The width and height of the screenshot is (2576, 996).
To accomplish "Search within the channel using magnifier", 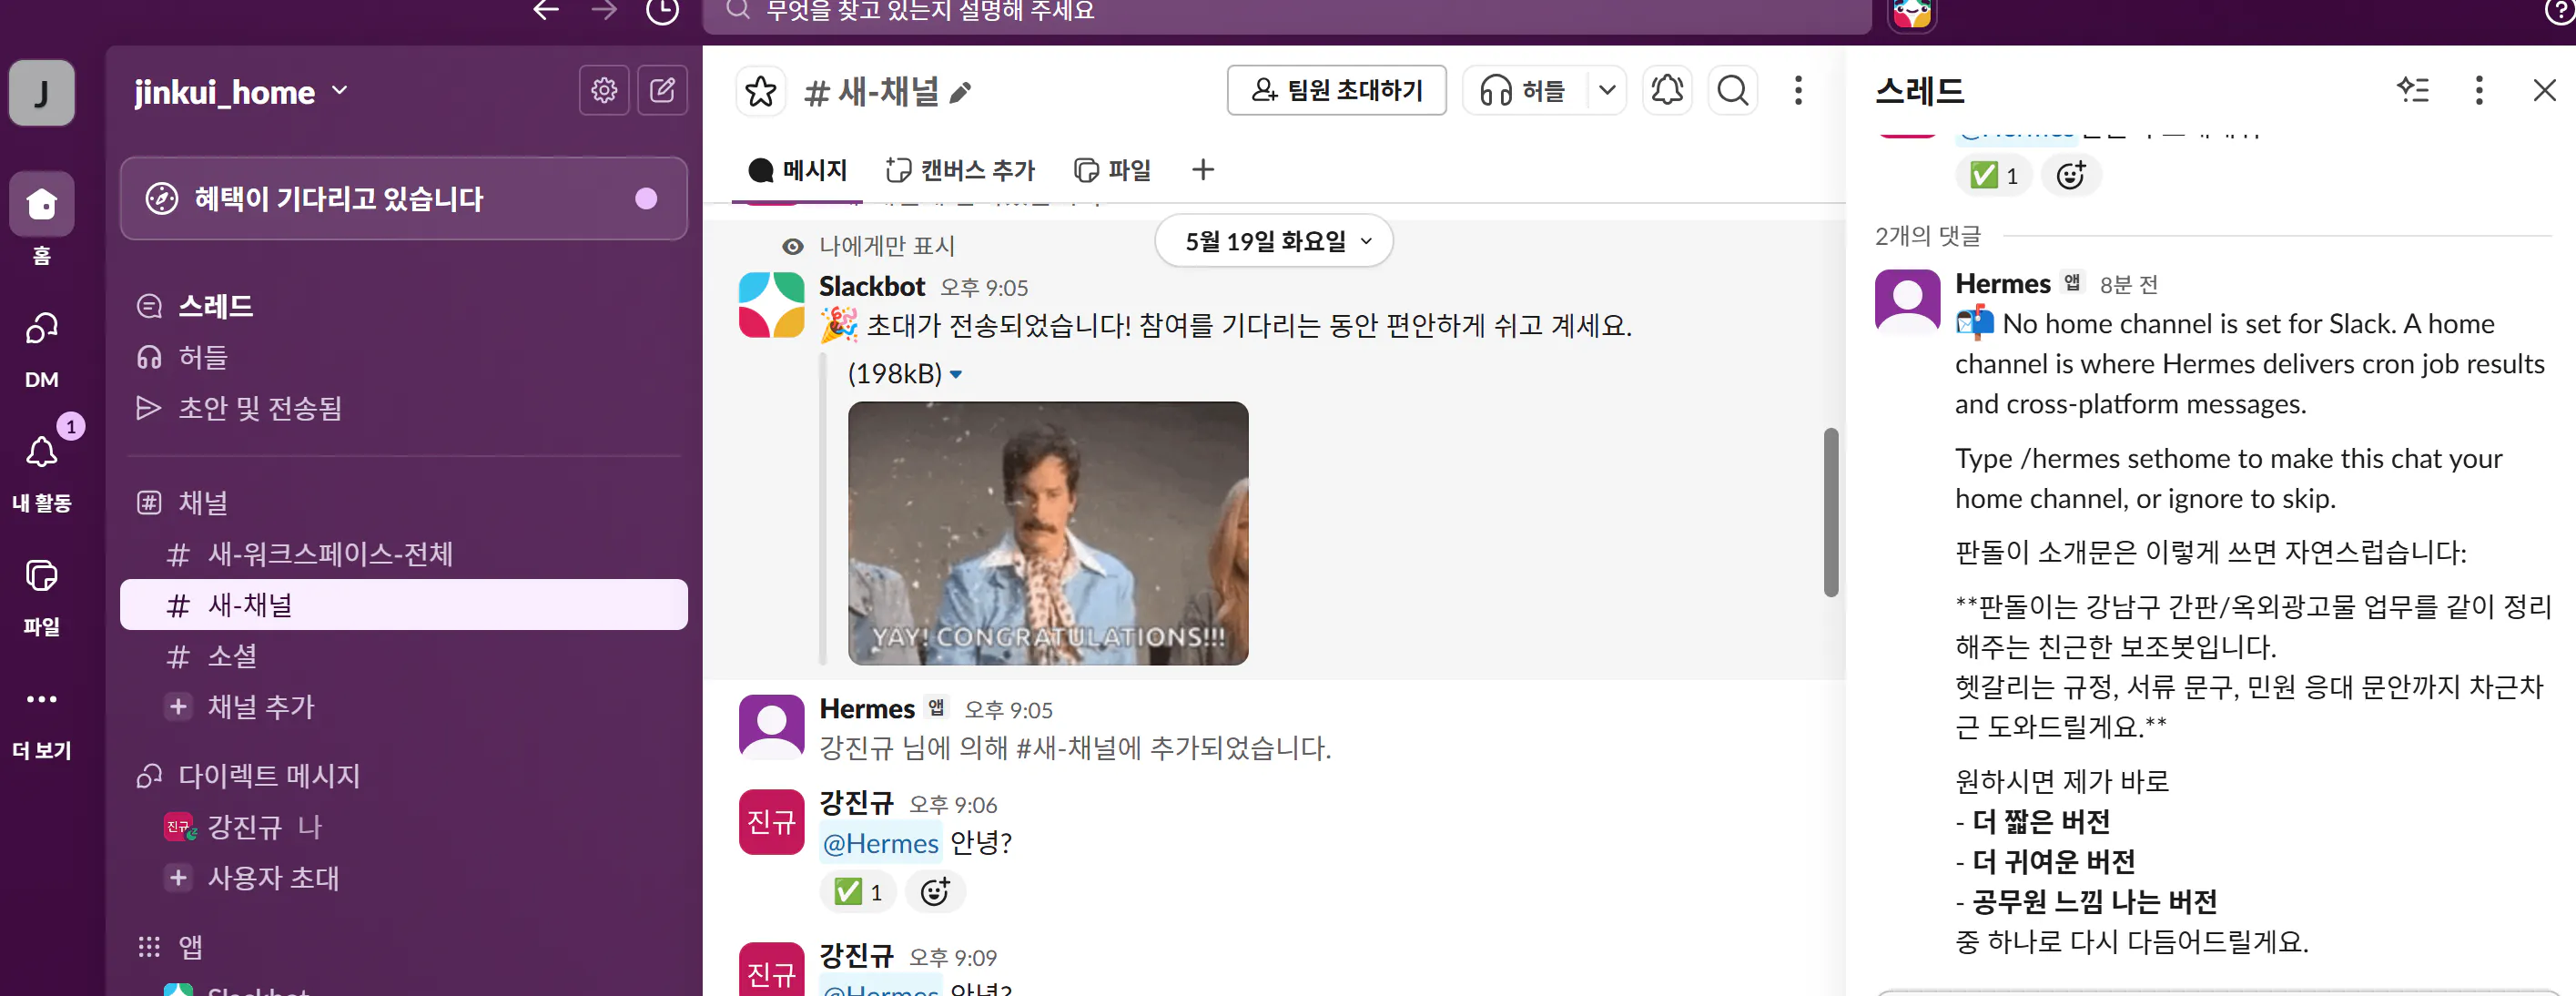I will point(1733,91).
